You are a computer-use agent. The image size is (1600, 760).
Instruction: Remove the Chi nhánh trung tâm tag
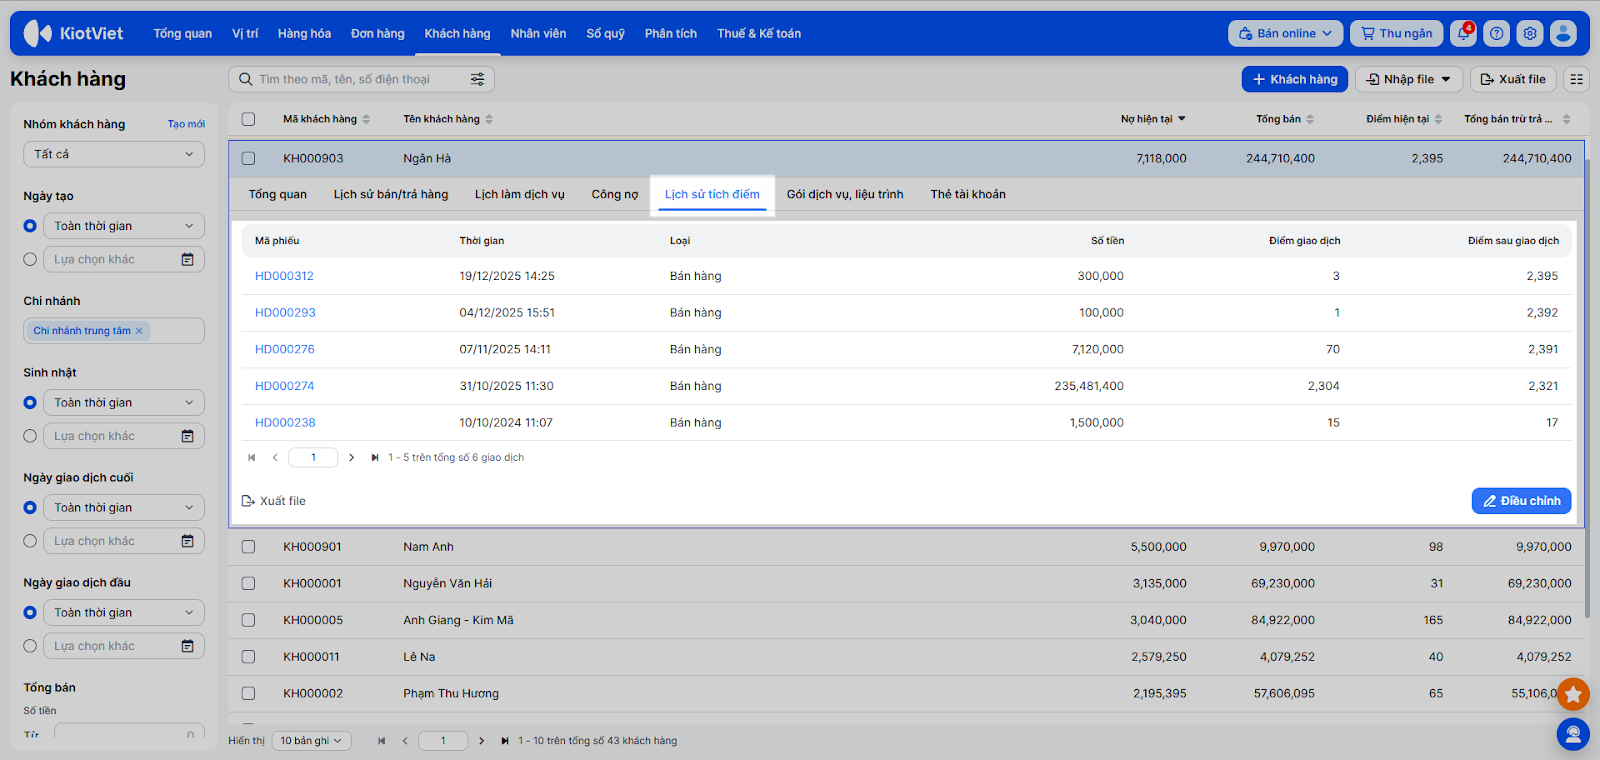point(139,331)
